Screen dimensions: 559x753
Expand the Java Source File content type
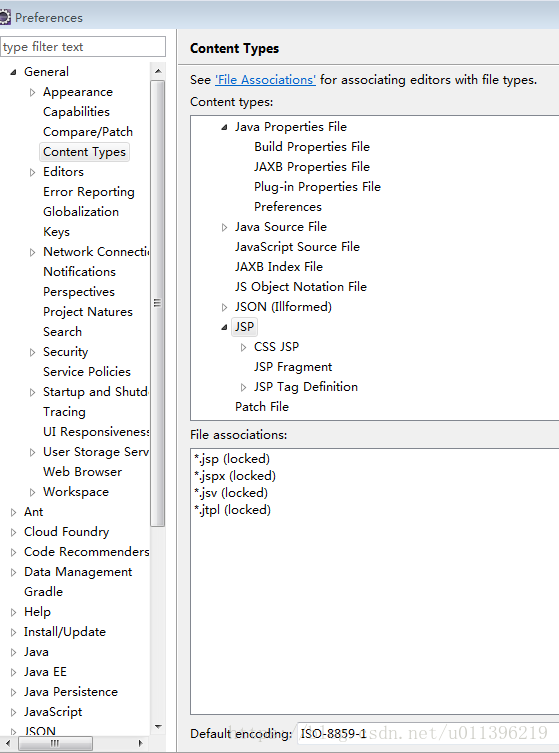click(224, 227)
